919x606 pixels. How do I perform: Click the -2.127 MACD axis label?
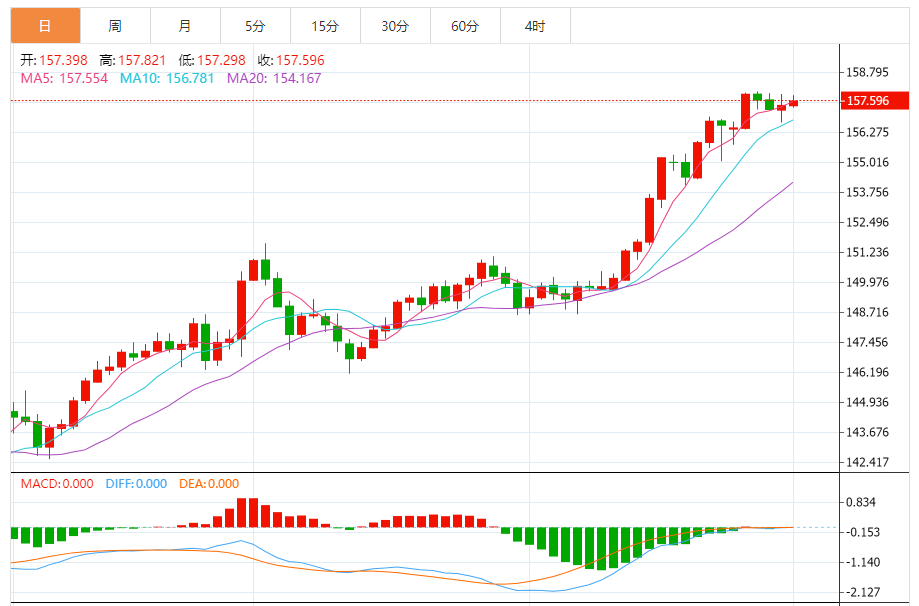pyautogui.click(x=863, y=593)
